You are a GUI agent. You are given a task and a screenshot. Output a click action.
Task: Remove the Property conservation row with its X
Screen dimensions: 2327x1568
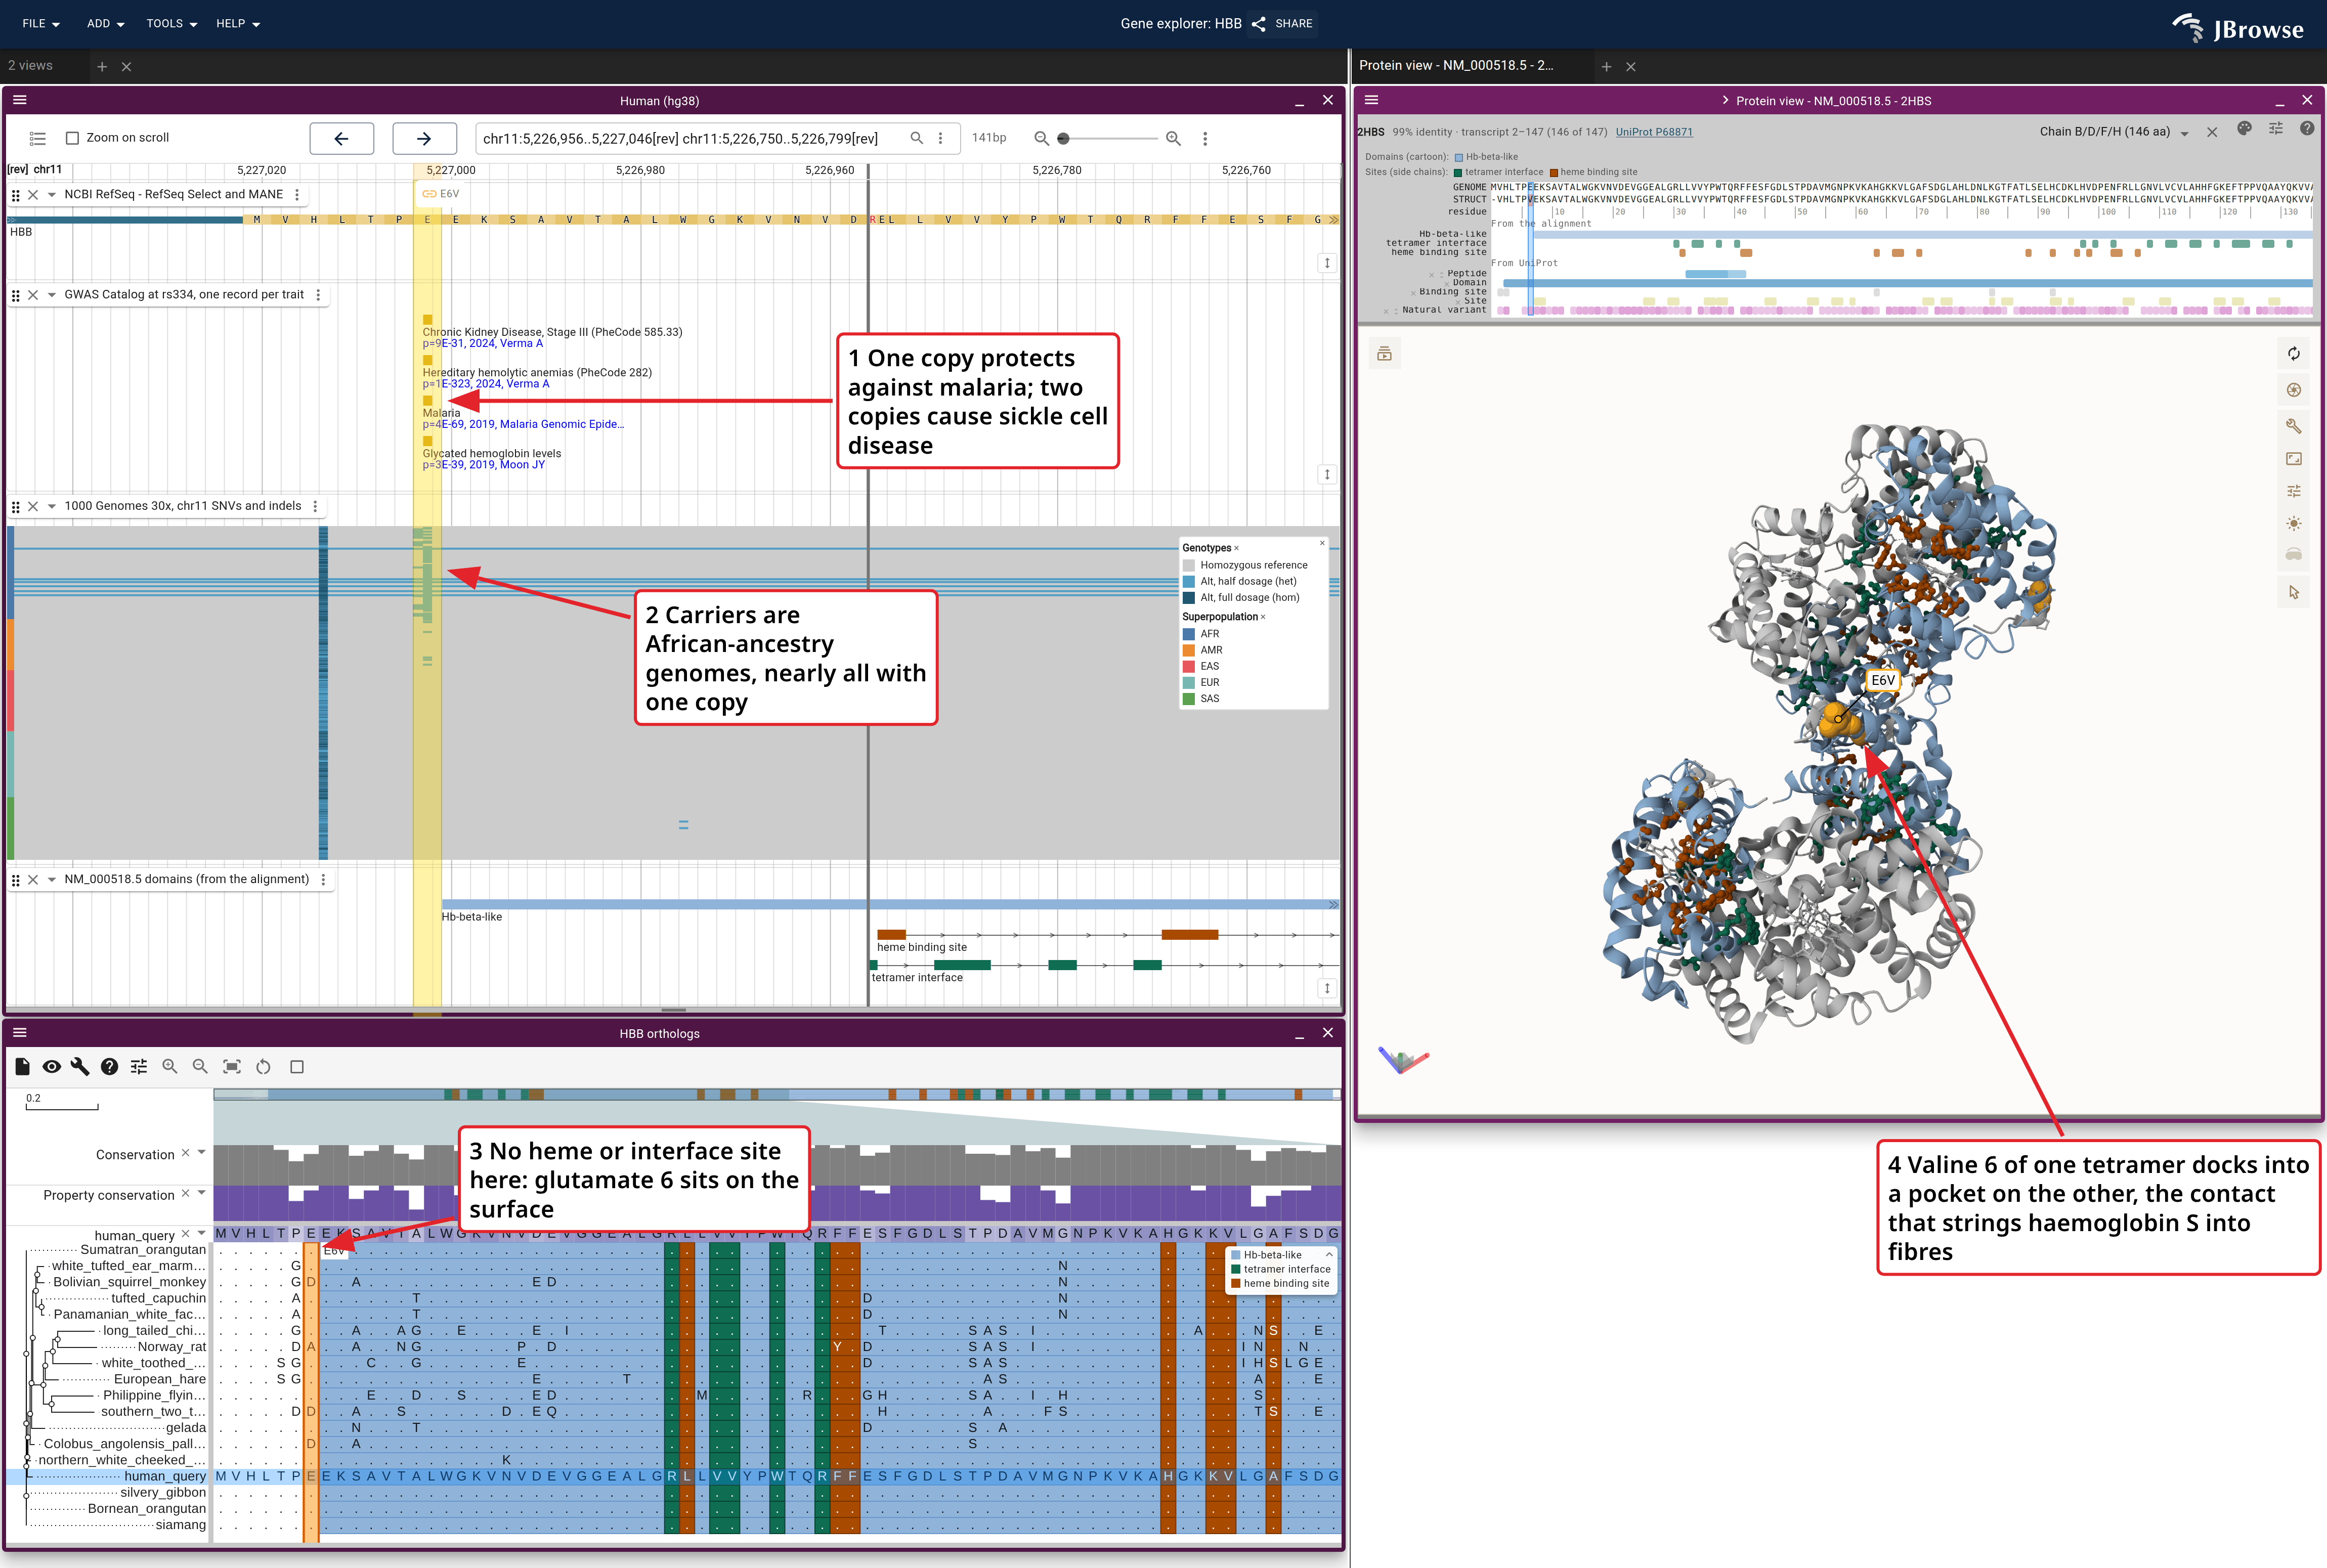(185, 1194)
